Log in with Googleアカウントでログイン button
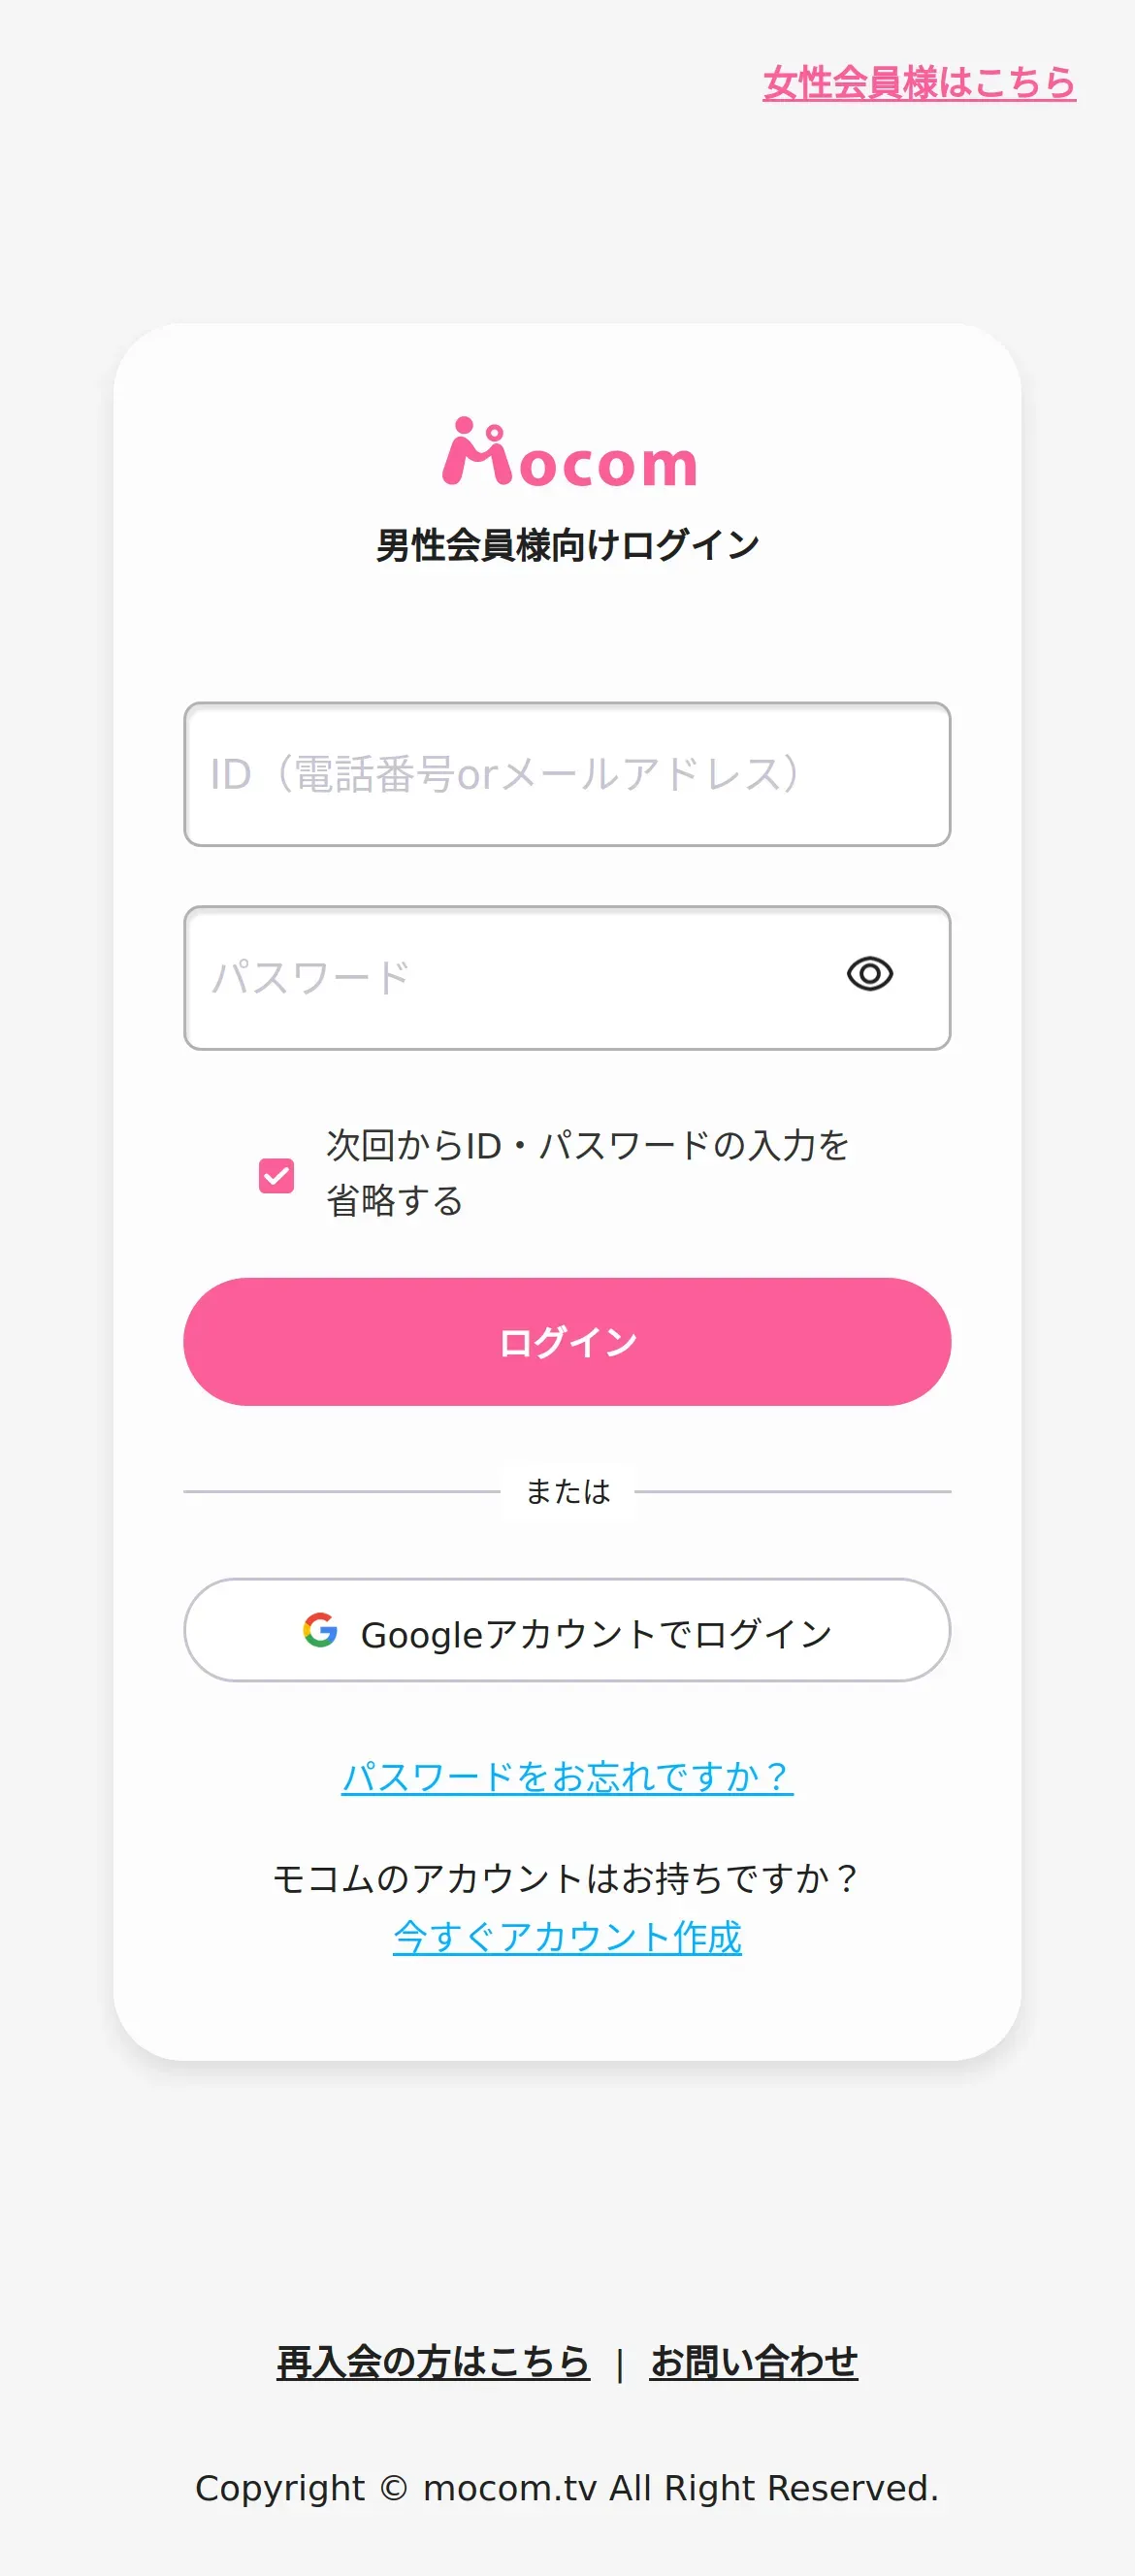Screen dimensions: 1135x2576 click(567, 1630)
